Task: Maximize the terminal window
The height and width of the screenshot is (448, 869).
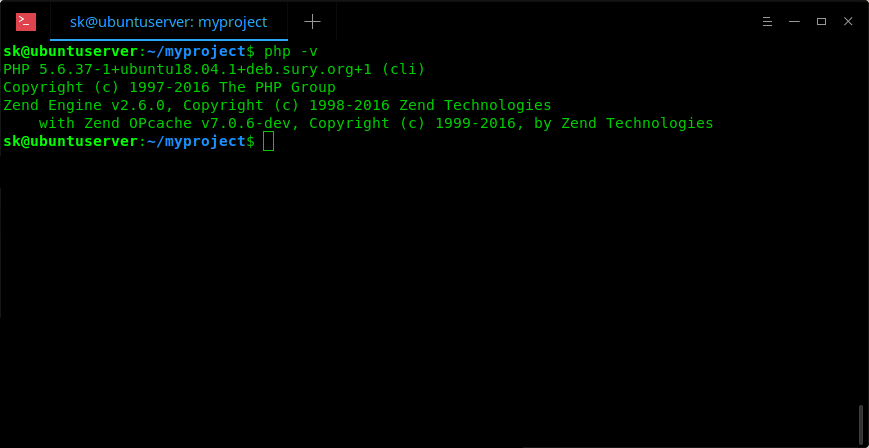Action: pos(821,22)
